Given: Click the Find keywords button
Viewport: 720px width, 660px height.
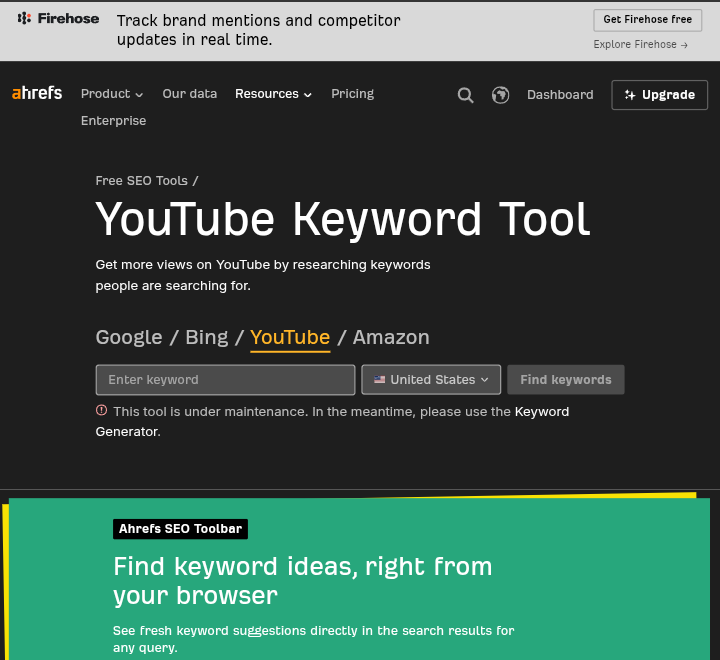Looking at the screenshot, I should coord(566,380).
